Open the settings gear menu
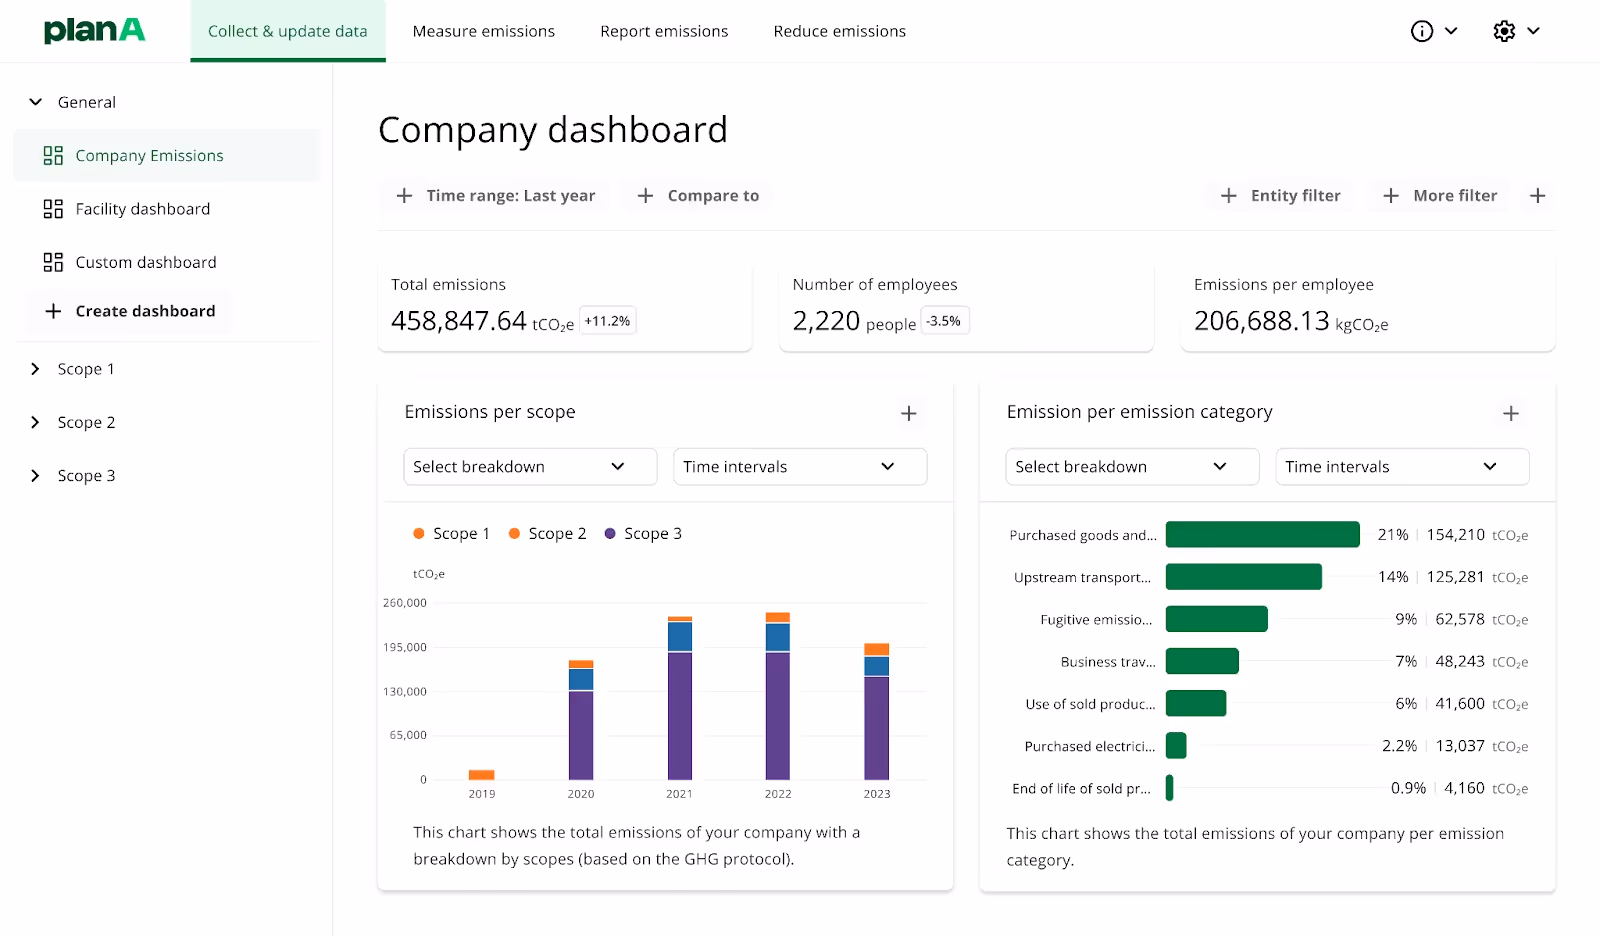Screen dimensions: 1600x936 1504,31
